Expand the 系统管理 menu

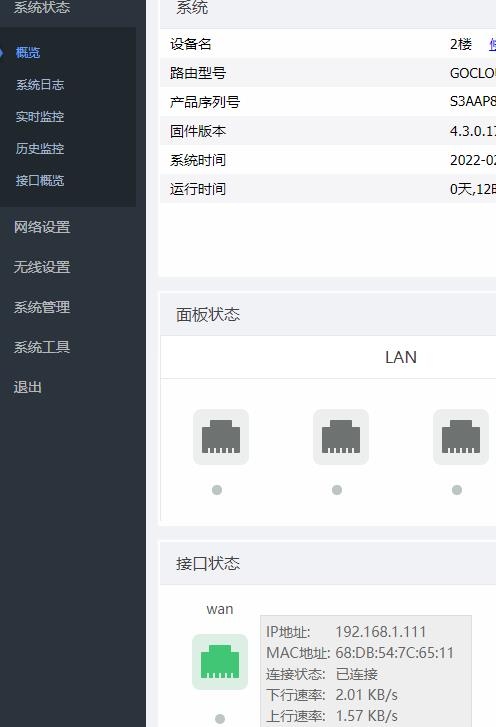(42, 307)
